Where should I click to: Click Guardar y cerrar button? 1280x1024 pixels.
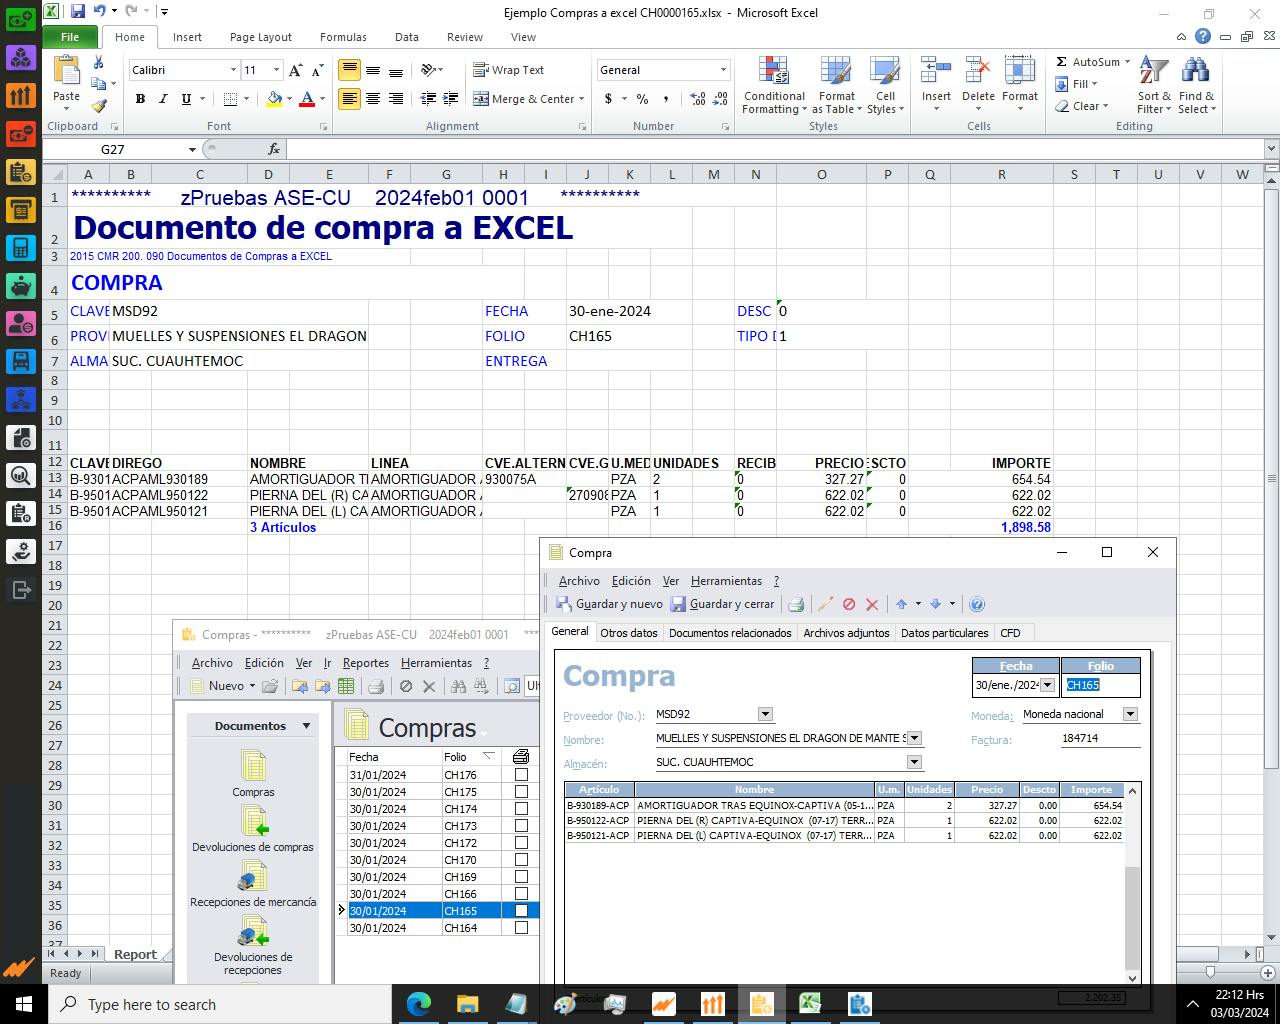722,604
